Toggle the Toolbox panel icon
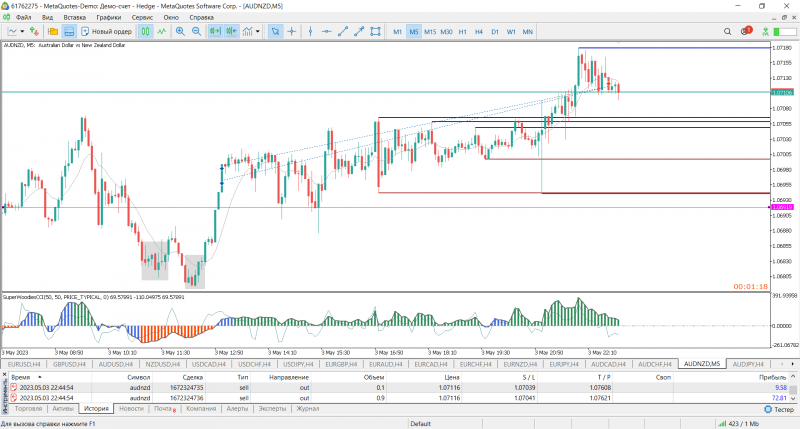The height and width of the screenshot is (429, 800). click(69, 32)
